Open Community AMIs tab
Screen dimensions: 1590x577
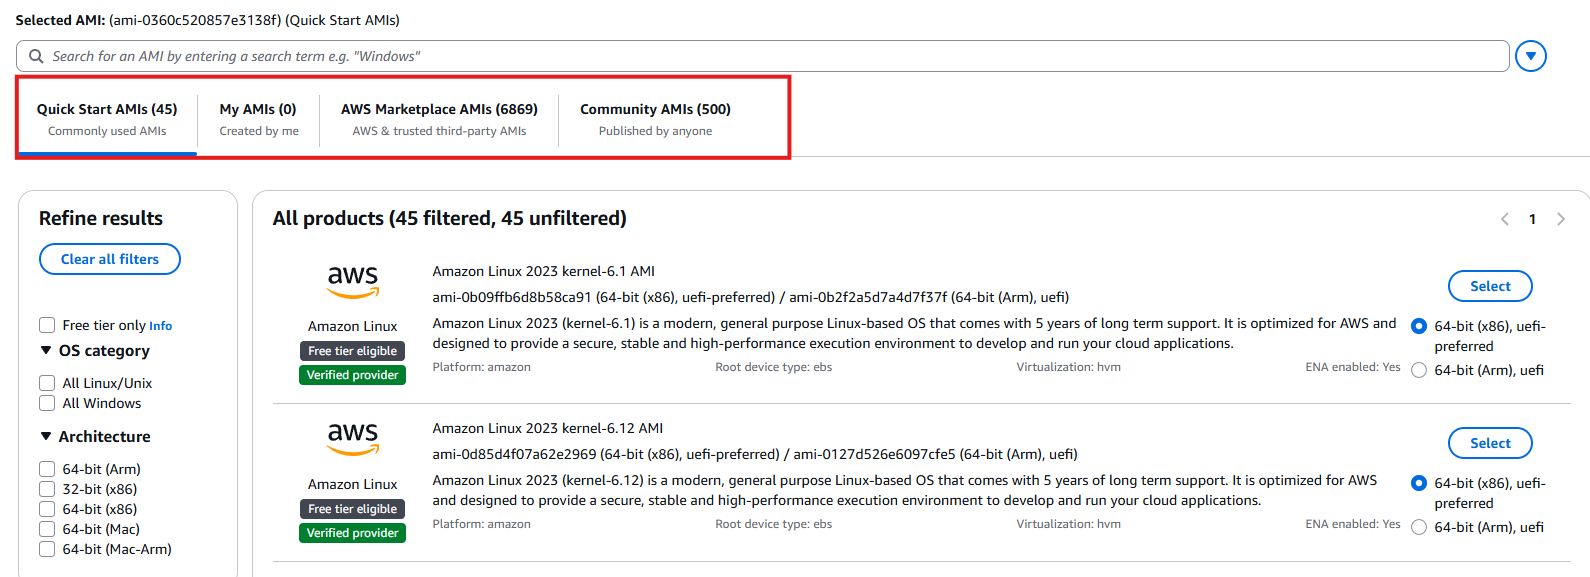tap(655, 119)
